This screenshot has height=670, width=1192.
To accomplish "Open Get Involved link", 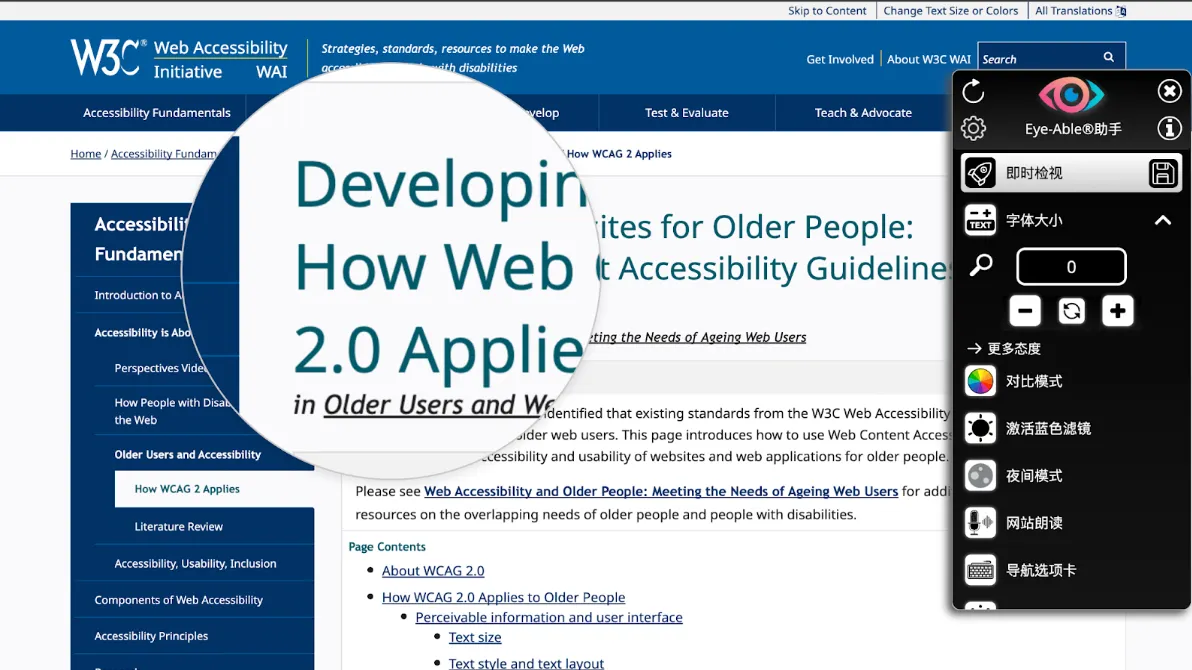I will click(x=839, y=59).
